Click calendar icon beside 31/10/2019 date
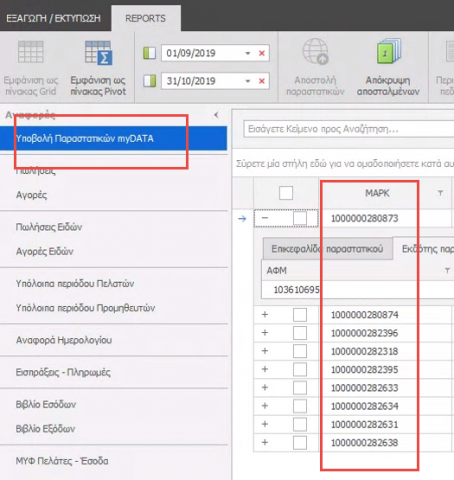454x480 pixels. (x=149, y=81)
